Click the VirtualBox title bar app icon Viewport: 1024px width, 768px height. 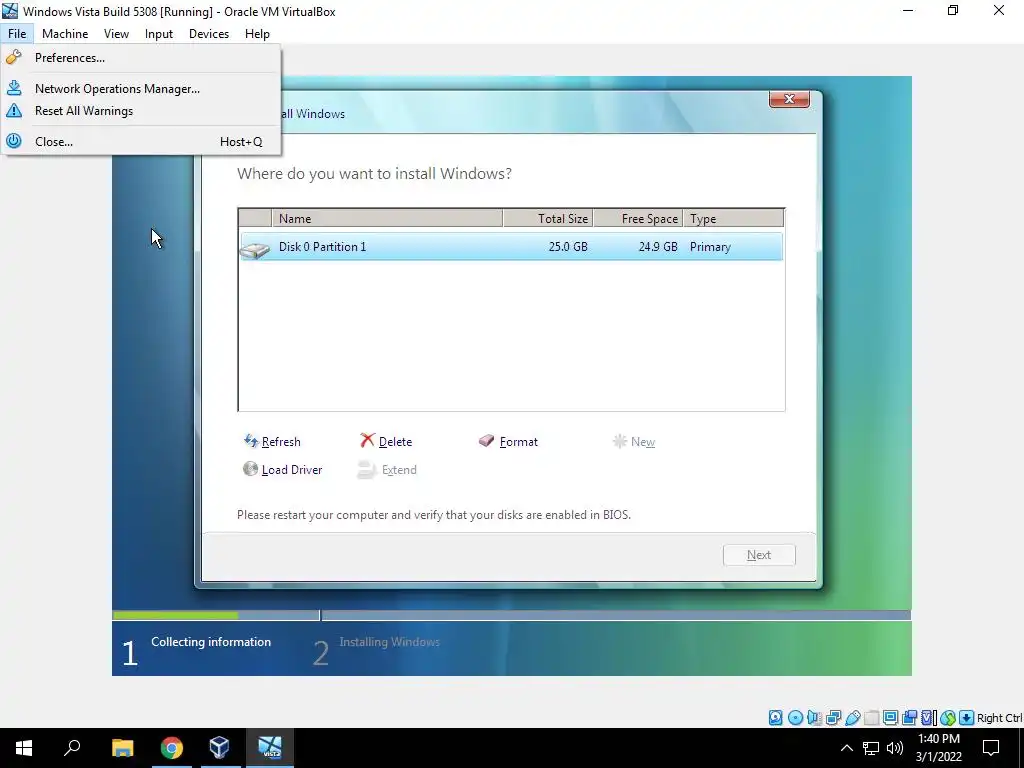[x=10, y=11]
